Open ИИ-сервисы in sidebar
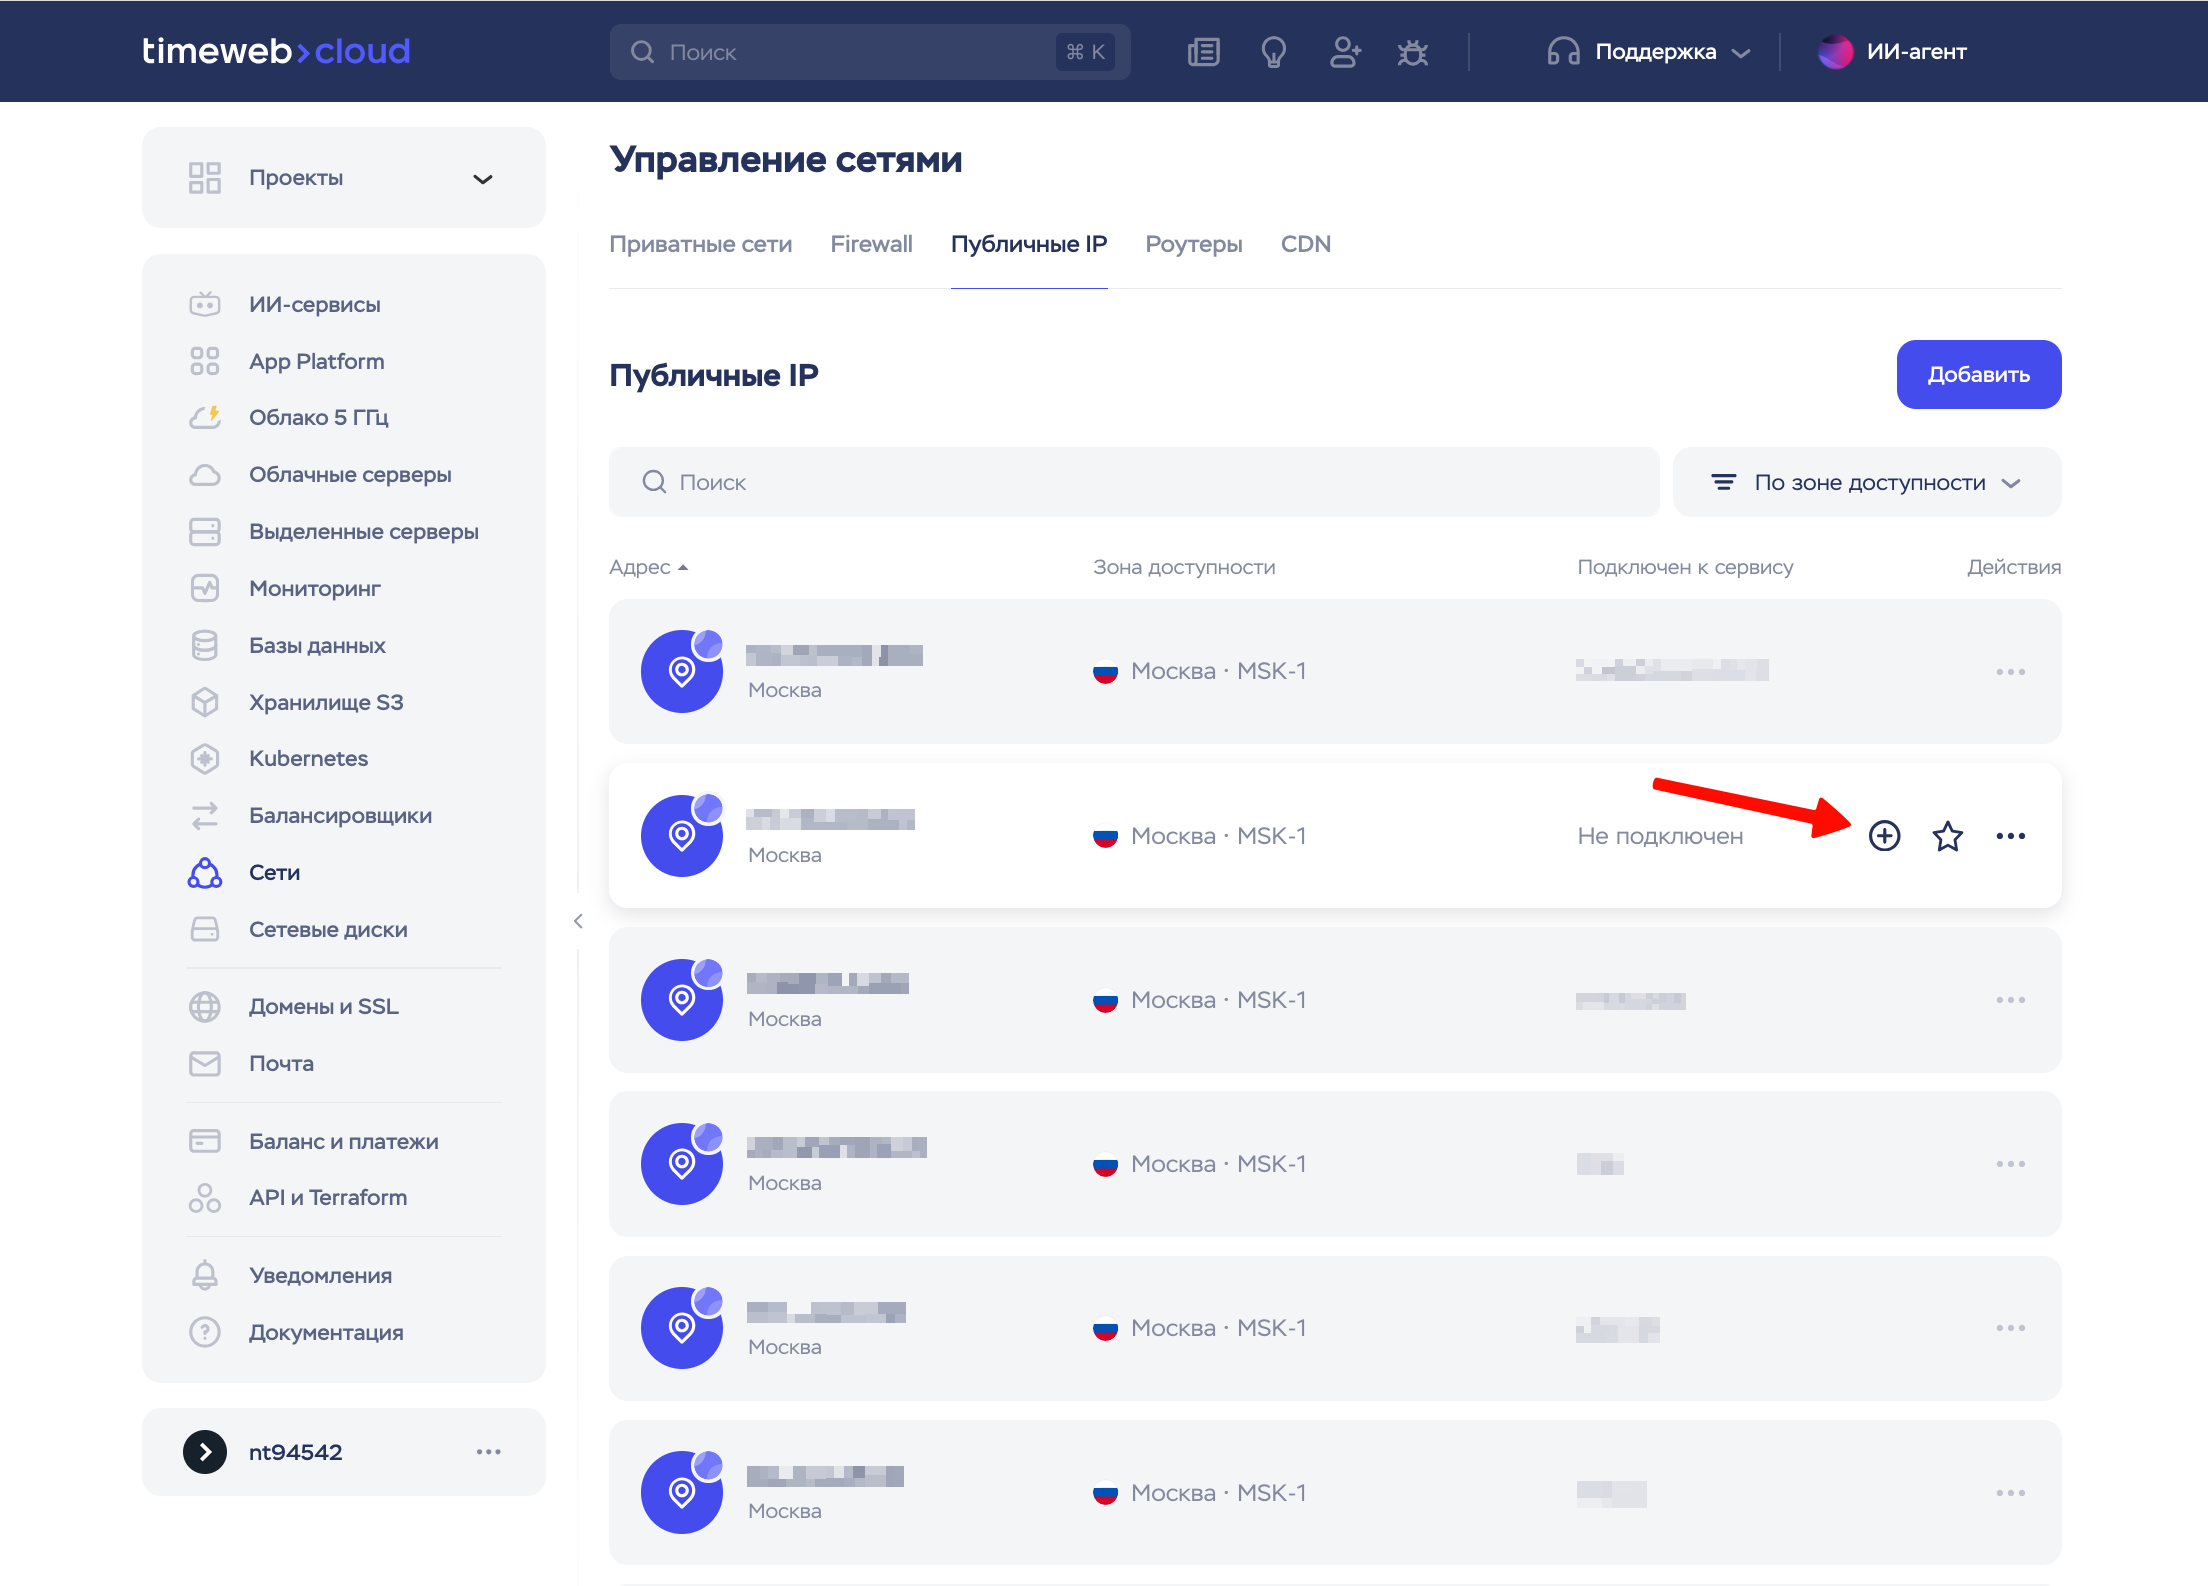The height and width of the screenshot is (1586, 2208). click(314, 304)
